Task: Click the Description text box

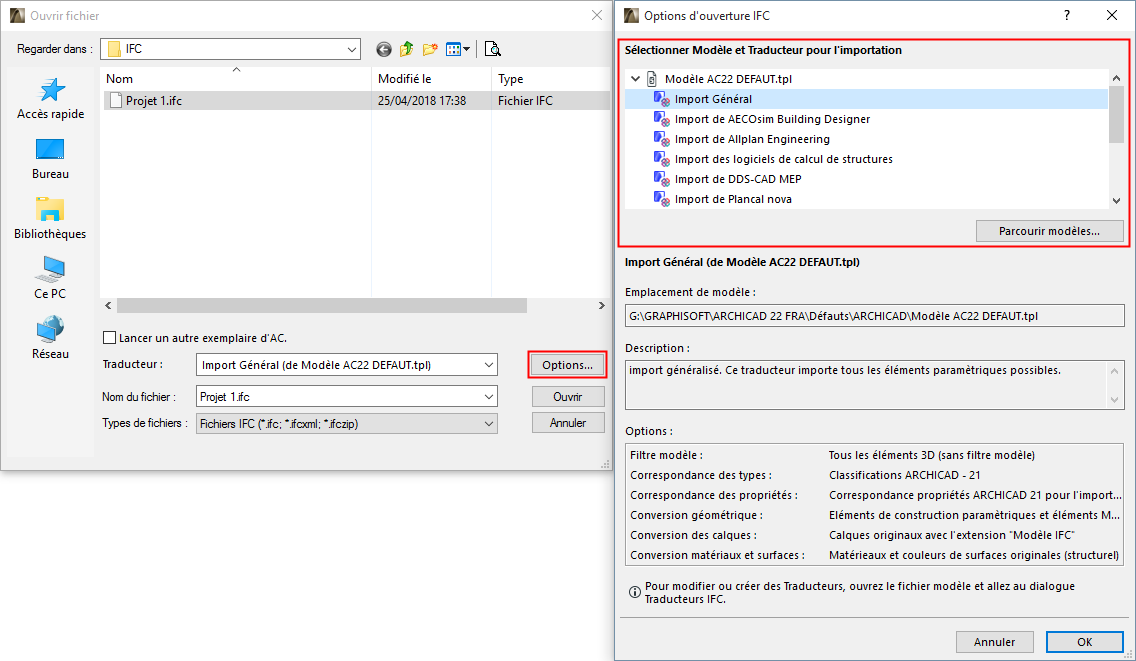Action: (874, 385)
